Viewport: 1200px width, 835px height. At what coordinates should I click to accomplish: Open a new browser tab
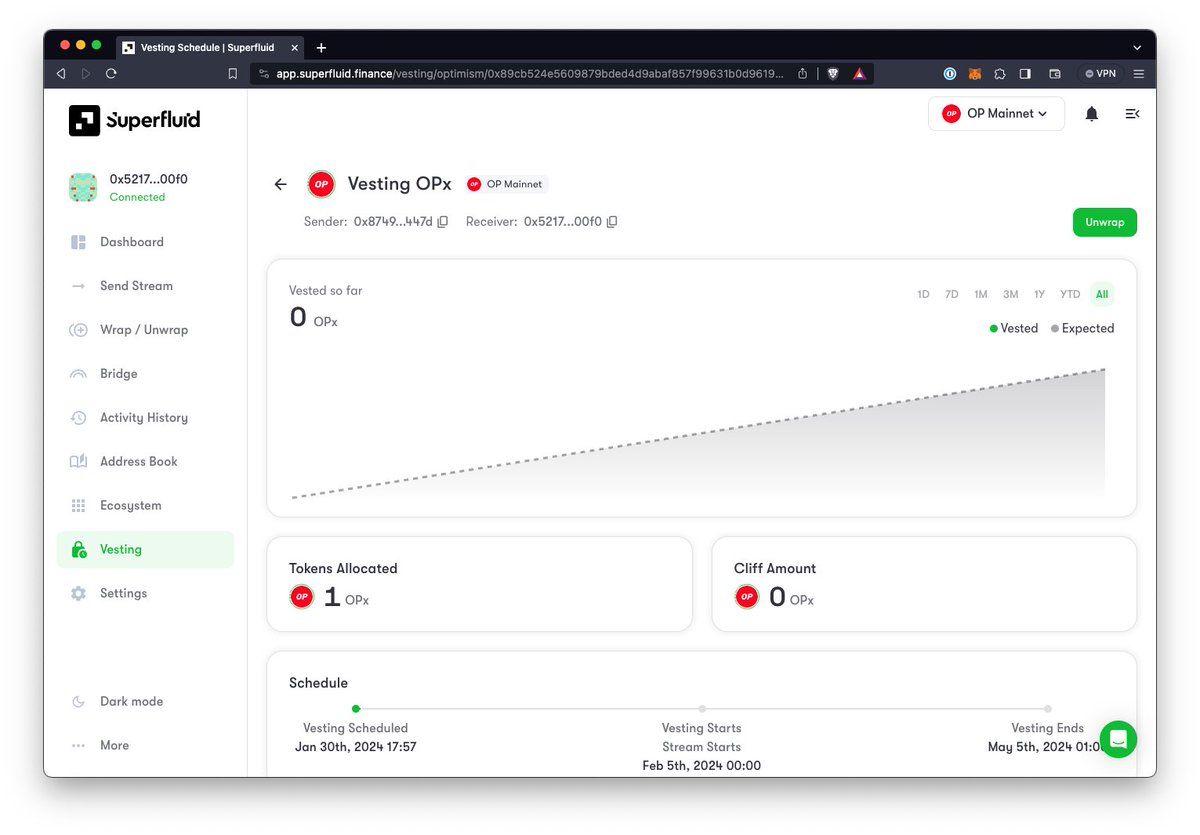click(x=321, y=47)
